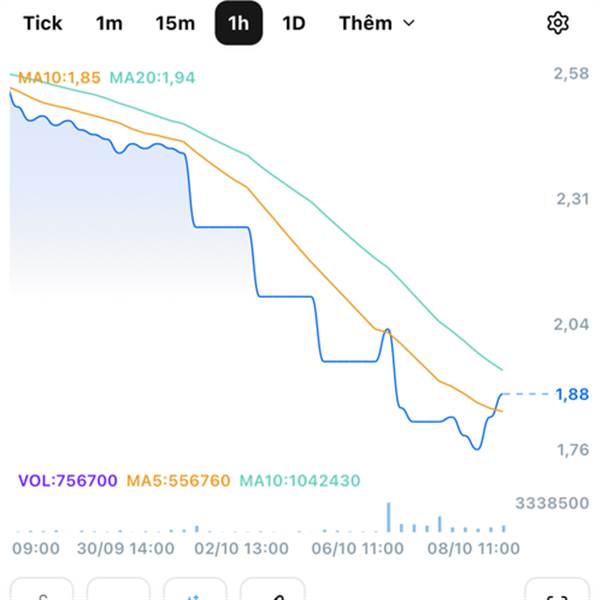Click the MA20:1,94 indicator label

[x=153, y=76]
